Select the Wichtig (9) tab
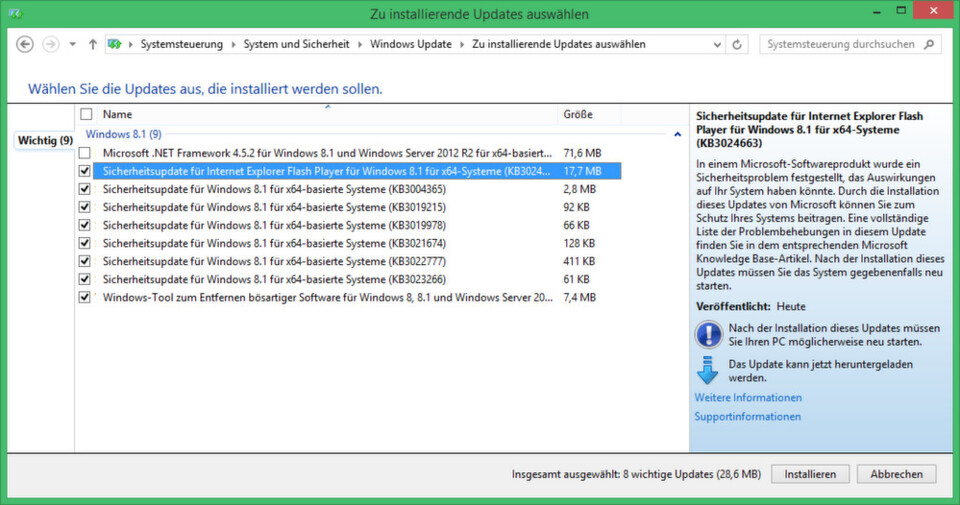960x505 pixels. point(45,141)
